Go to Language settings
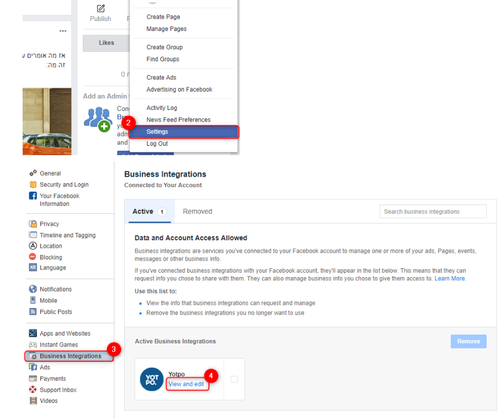500x419 pixels. 53,267
